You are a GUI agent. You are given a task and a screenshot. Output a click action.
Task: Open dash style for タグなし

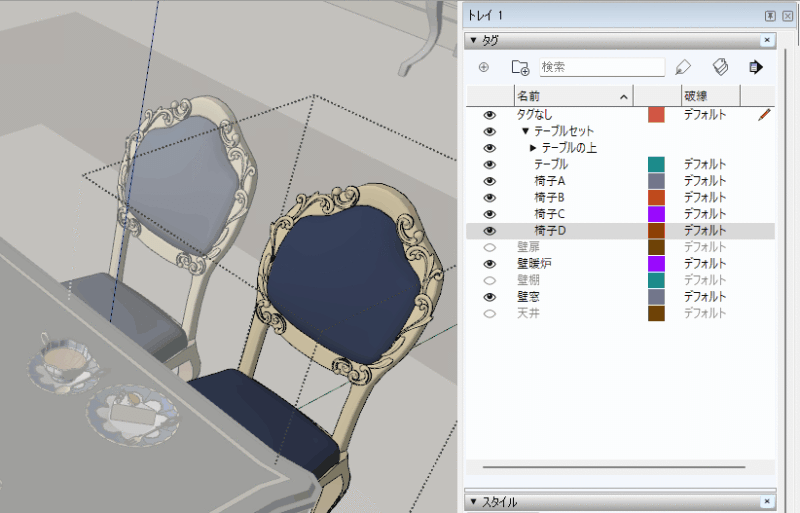click(x=705, y=114)
